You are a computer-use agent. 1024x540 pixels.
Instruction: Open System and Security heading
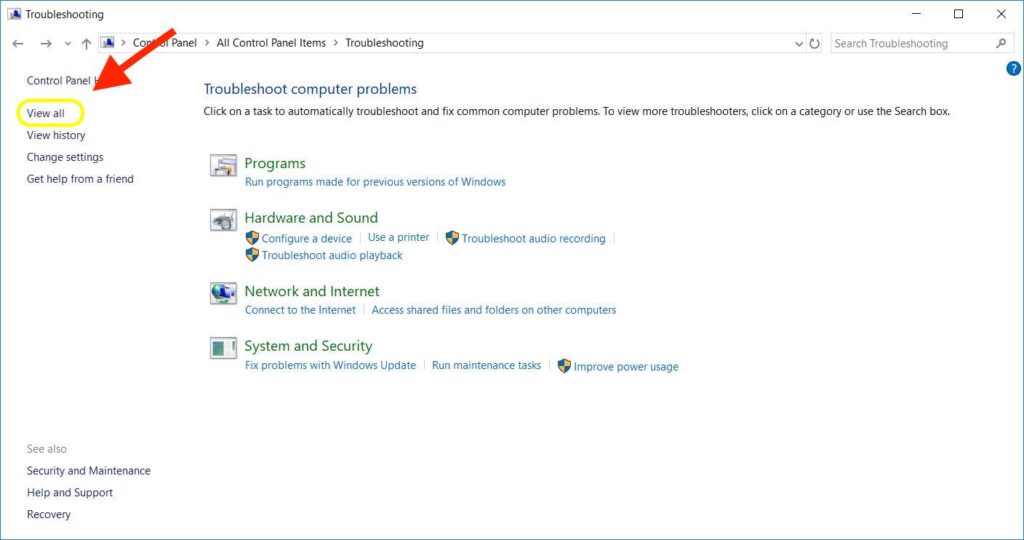coord(308,346)
